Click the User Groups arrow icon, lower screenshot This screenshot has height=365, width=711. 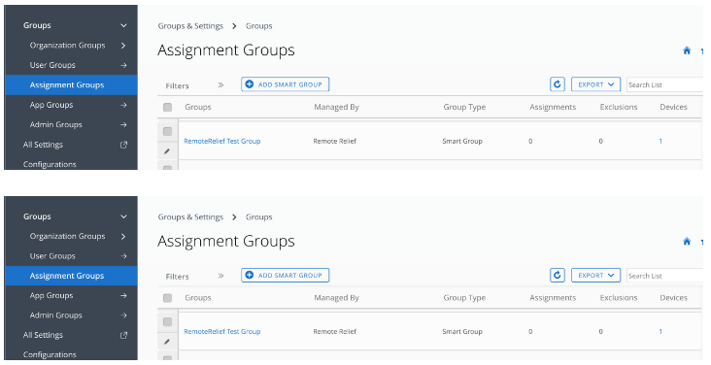(x=123, y=256)
